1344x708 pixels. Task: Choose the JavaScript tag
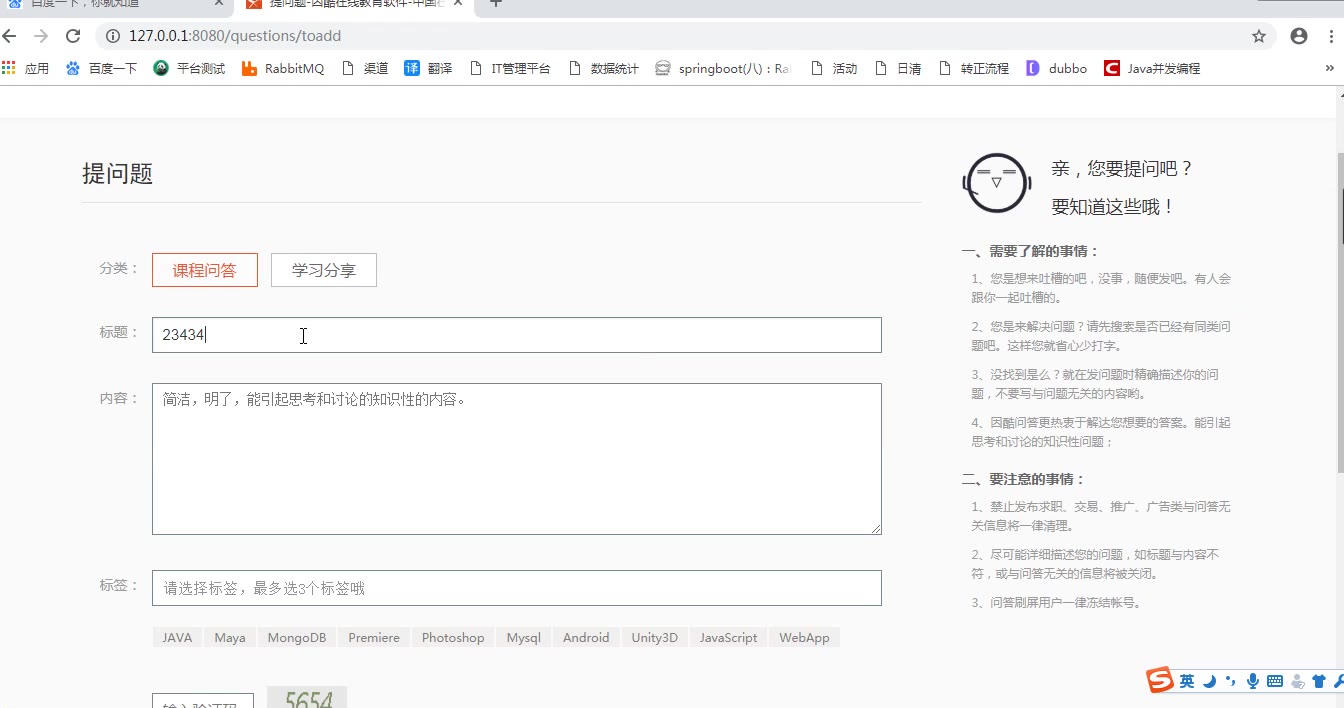point(728,637)
